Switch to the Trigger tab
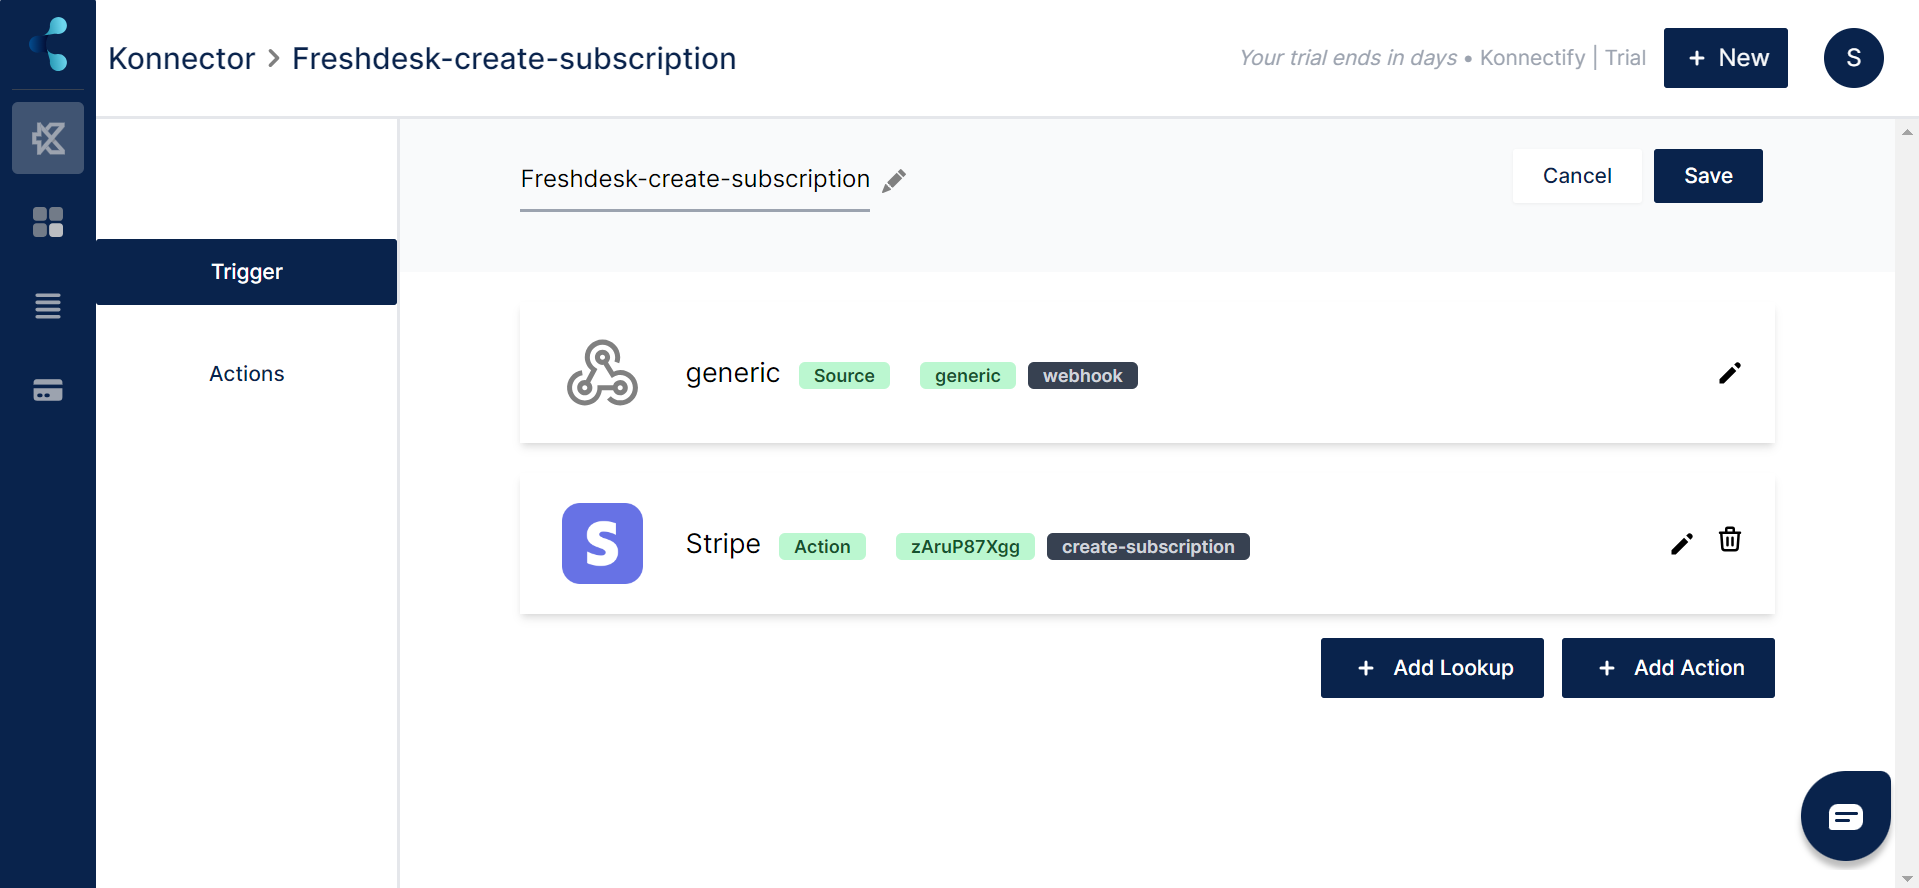 pyautogui.click(x=246, y=271)
